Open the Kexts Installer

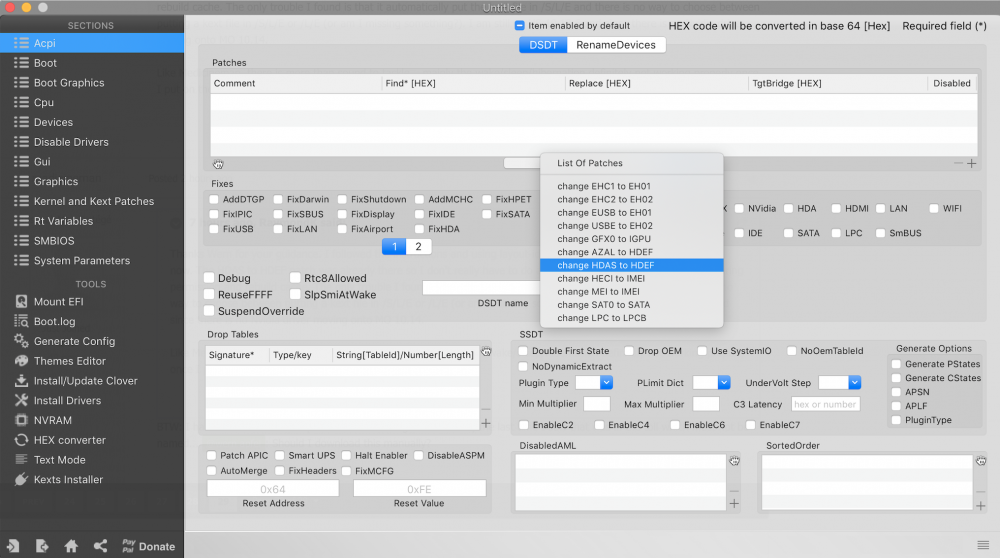click(x=68, y=480)
